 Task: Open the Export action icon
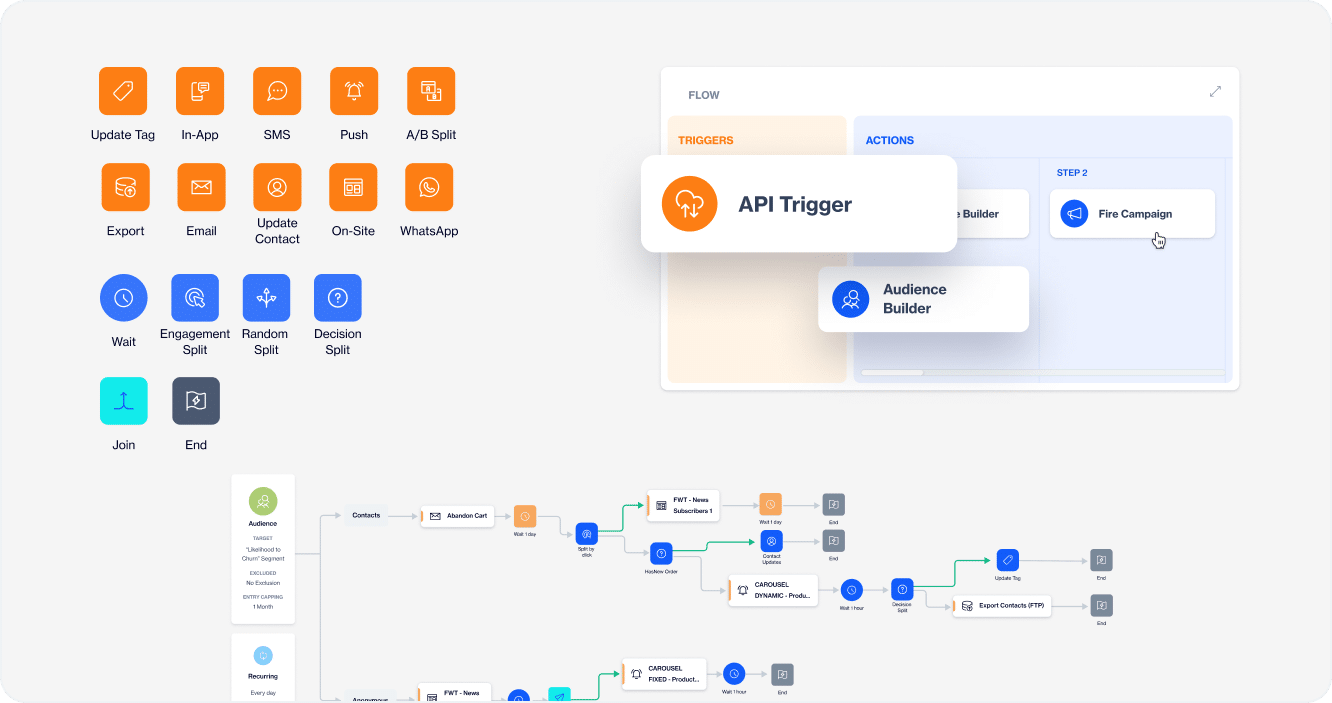pyautogui.click(x=125, y=187)
